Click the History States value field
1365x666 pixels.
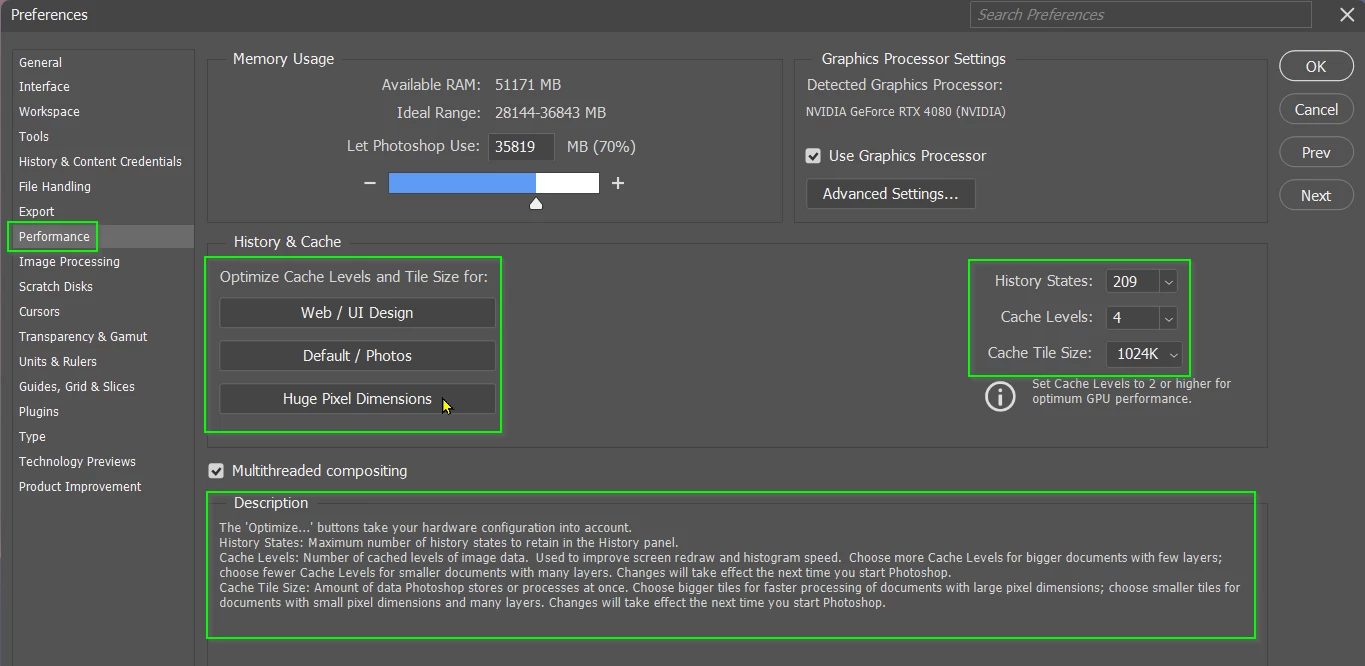[x=1133, y=282]
